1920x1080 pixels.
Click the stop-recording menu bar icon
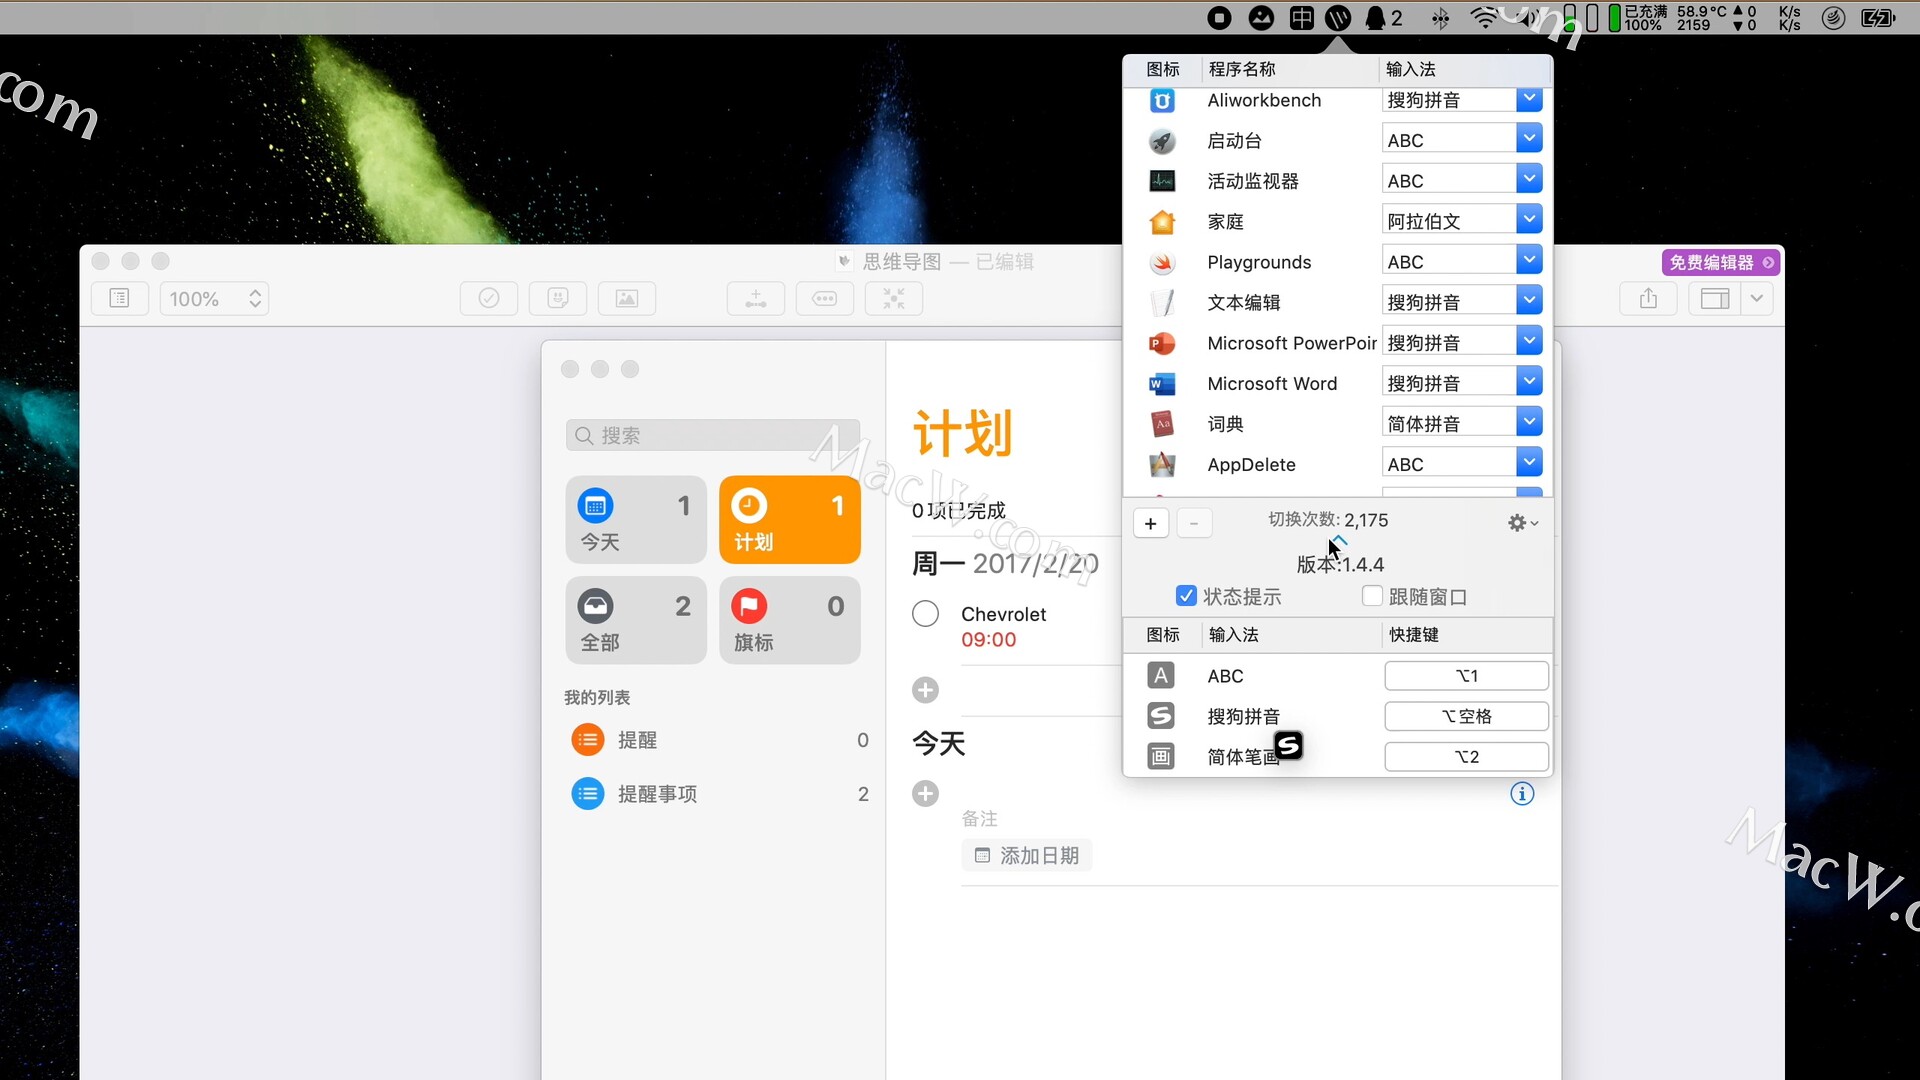pyautogui.click(x=1219, y=18)
